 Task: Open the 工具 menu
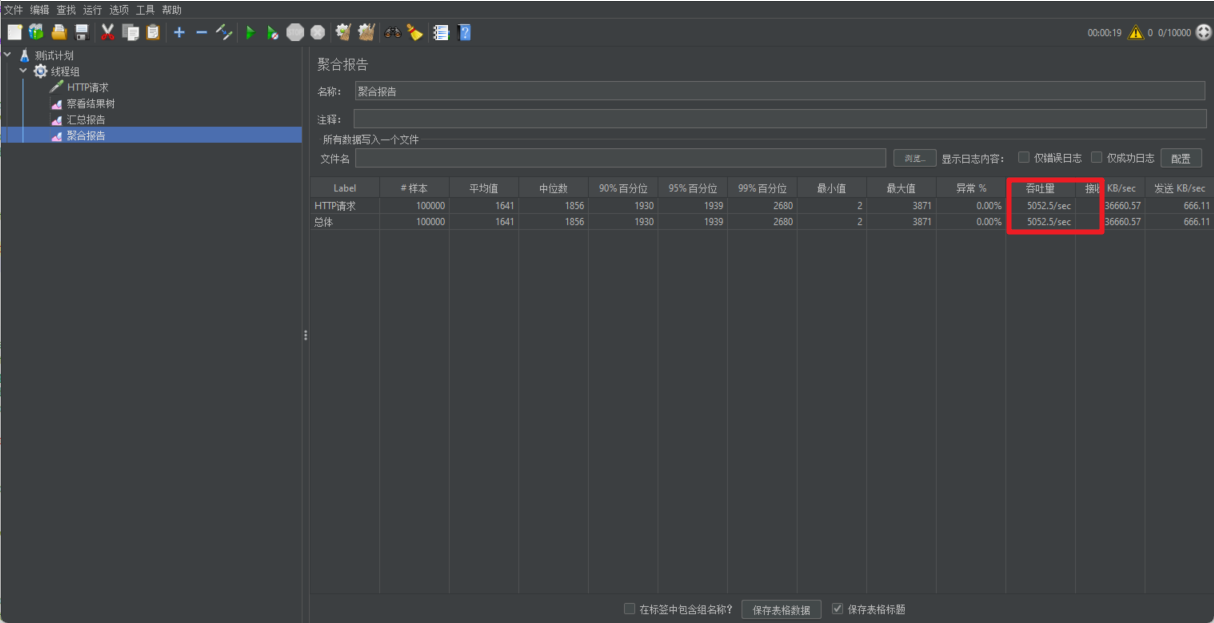(x=146, y=9)
